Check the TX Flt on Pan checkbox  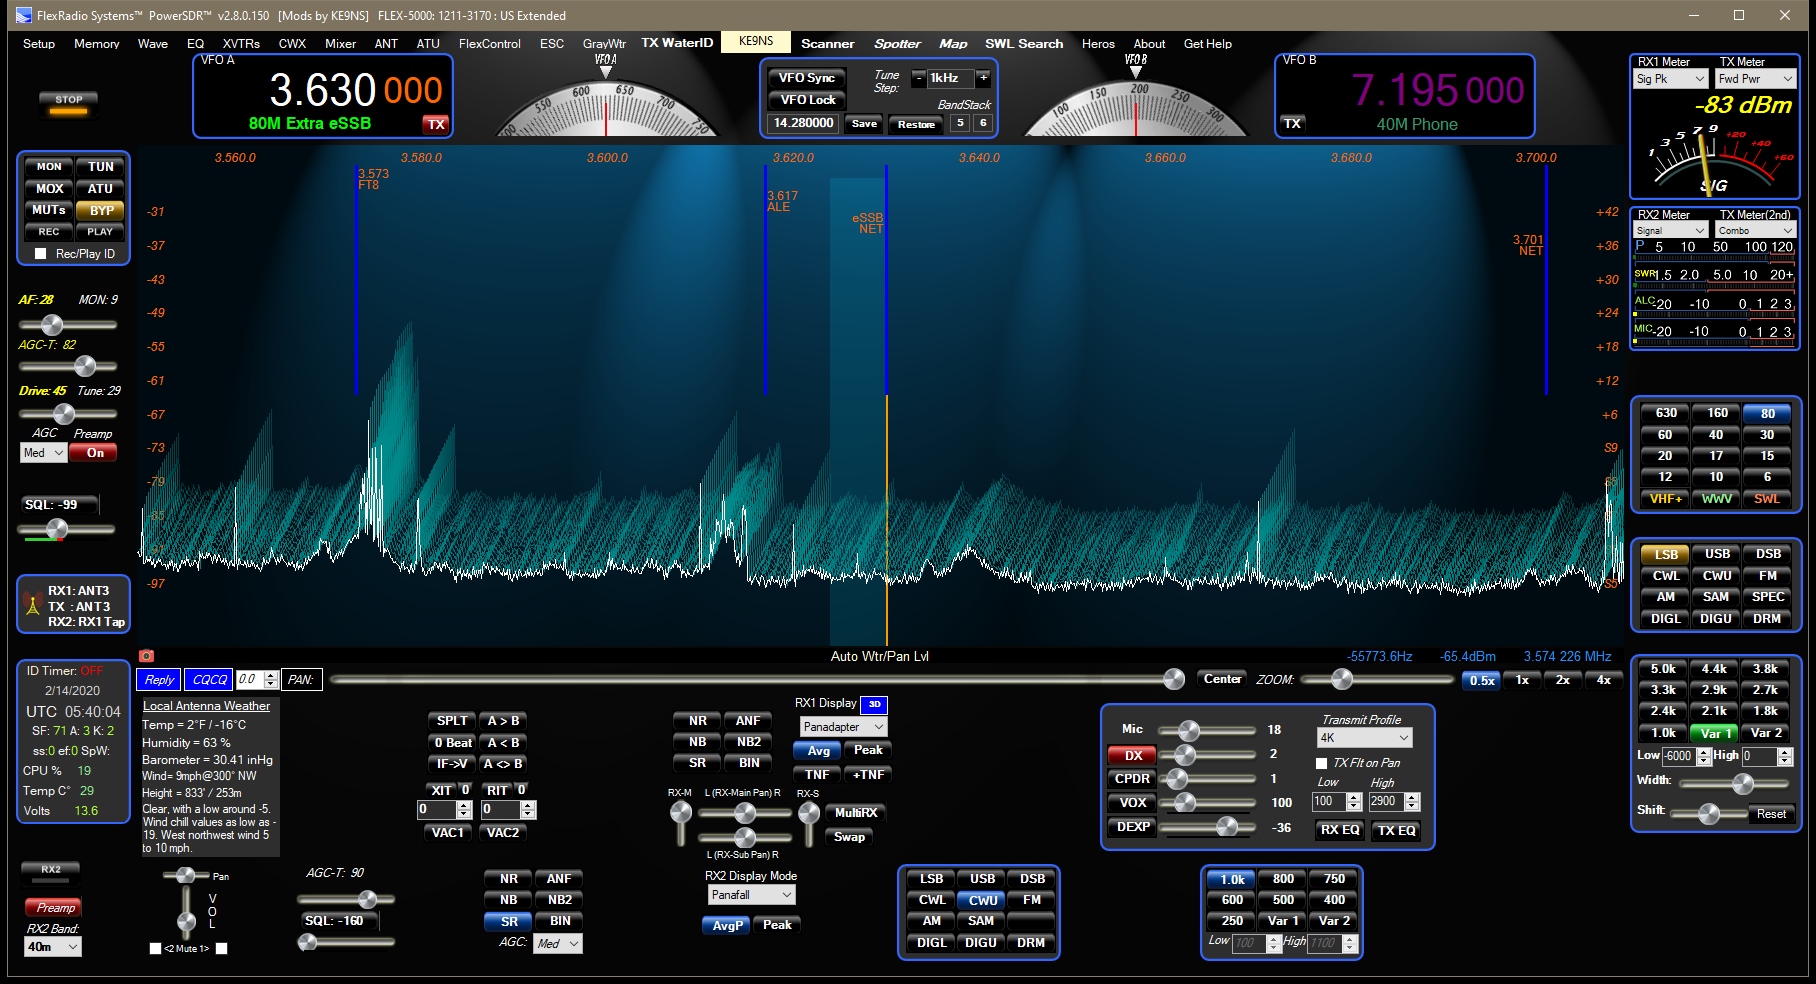click(1321, 763)
